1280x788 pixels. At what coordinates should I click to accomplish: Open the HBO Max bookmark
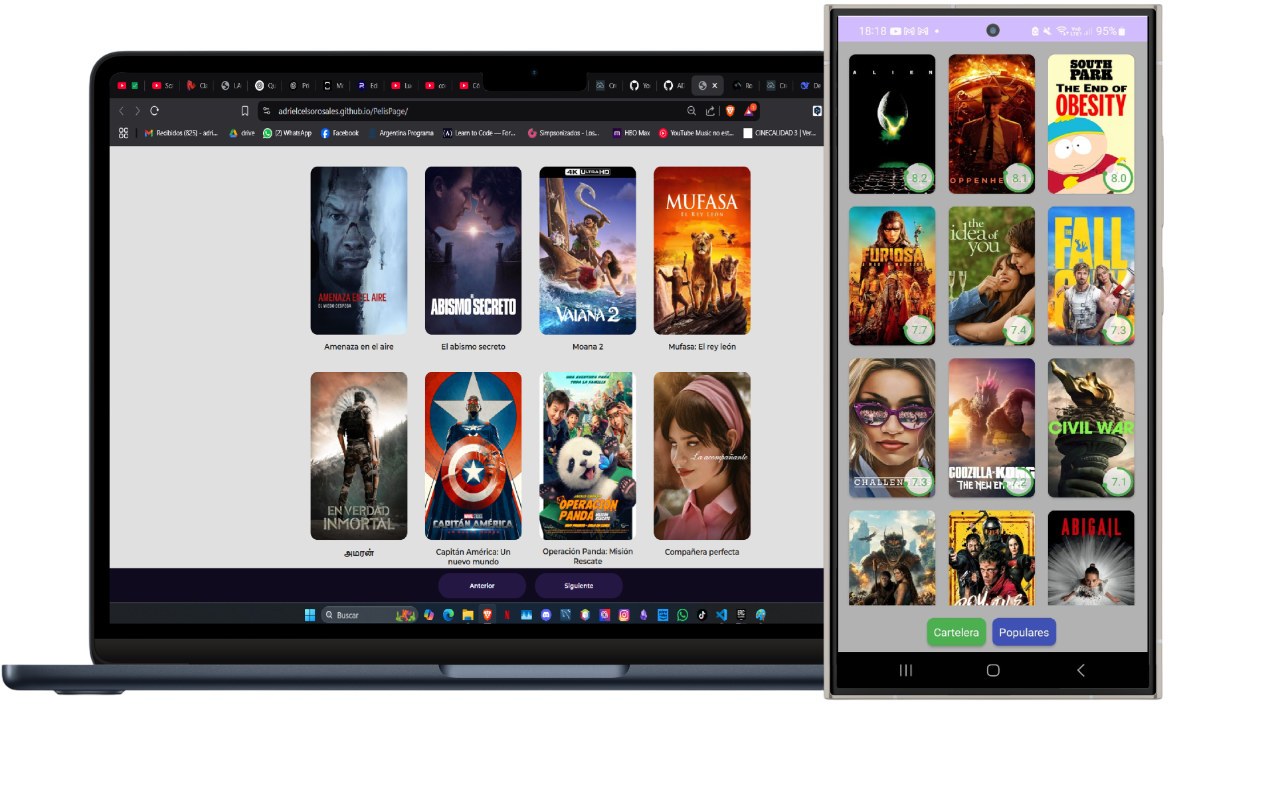click(x=631, y=132)
